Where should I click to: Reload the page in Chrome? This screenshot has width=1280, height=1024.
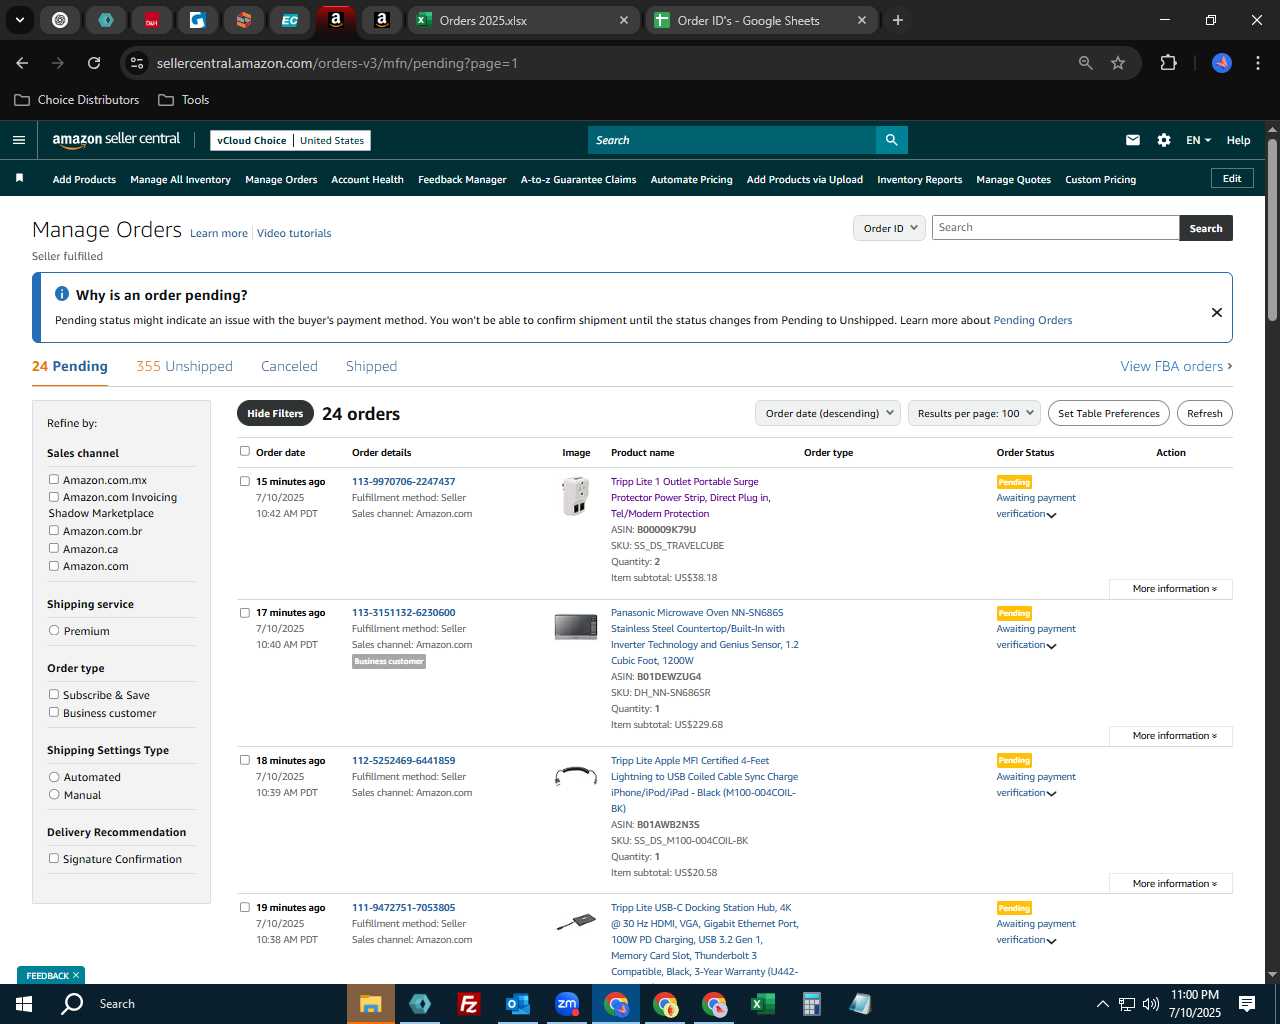tap(94, 63)
